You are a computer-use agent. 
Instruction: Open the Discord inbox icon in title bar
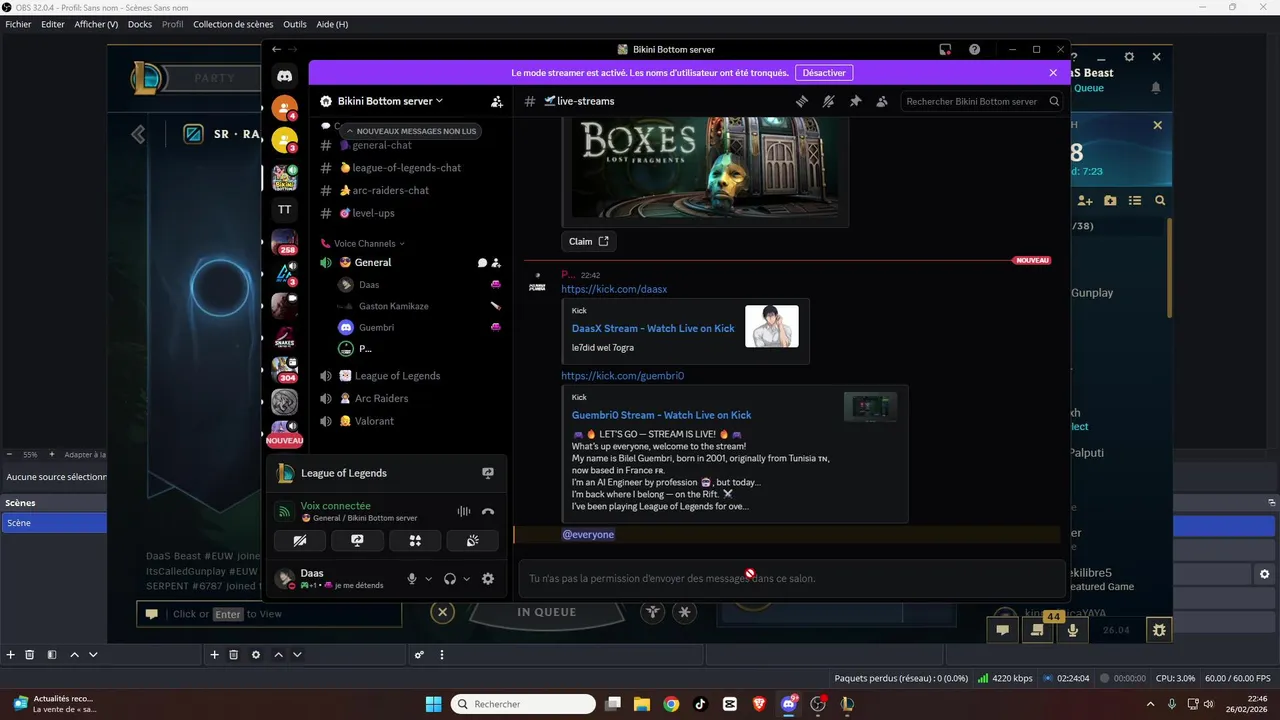(x=945, y=49)
